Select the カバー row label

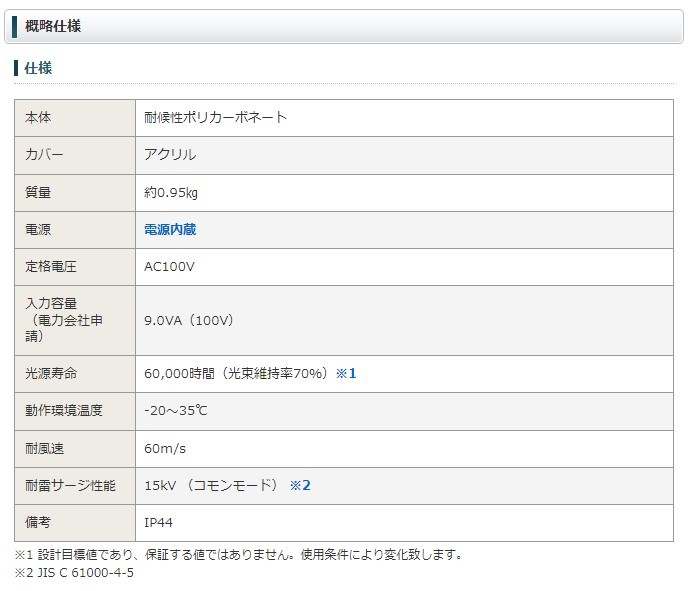44,155
